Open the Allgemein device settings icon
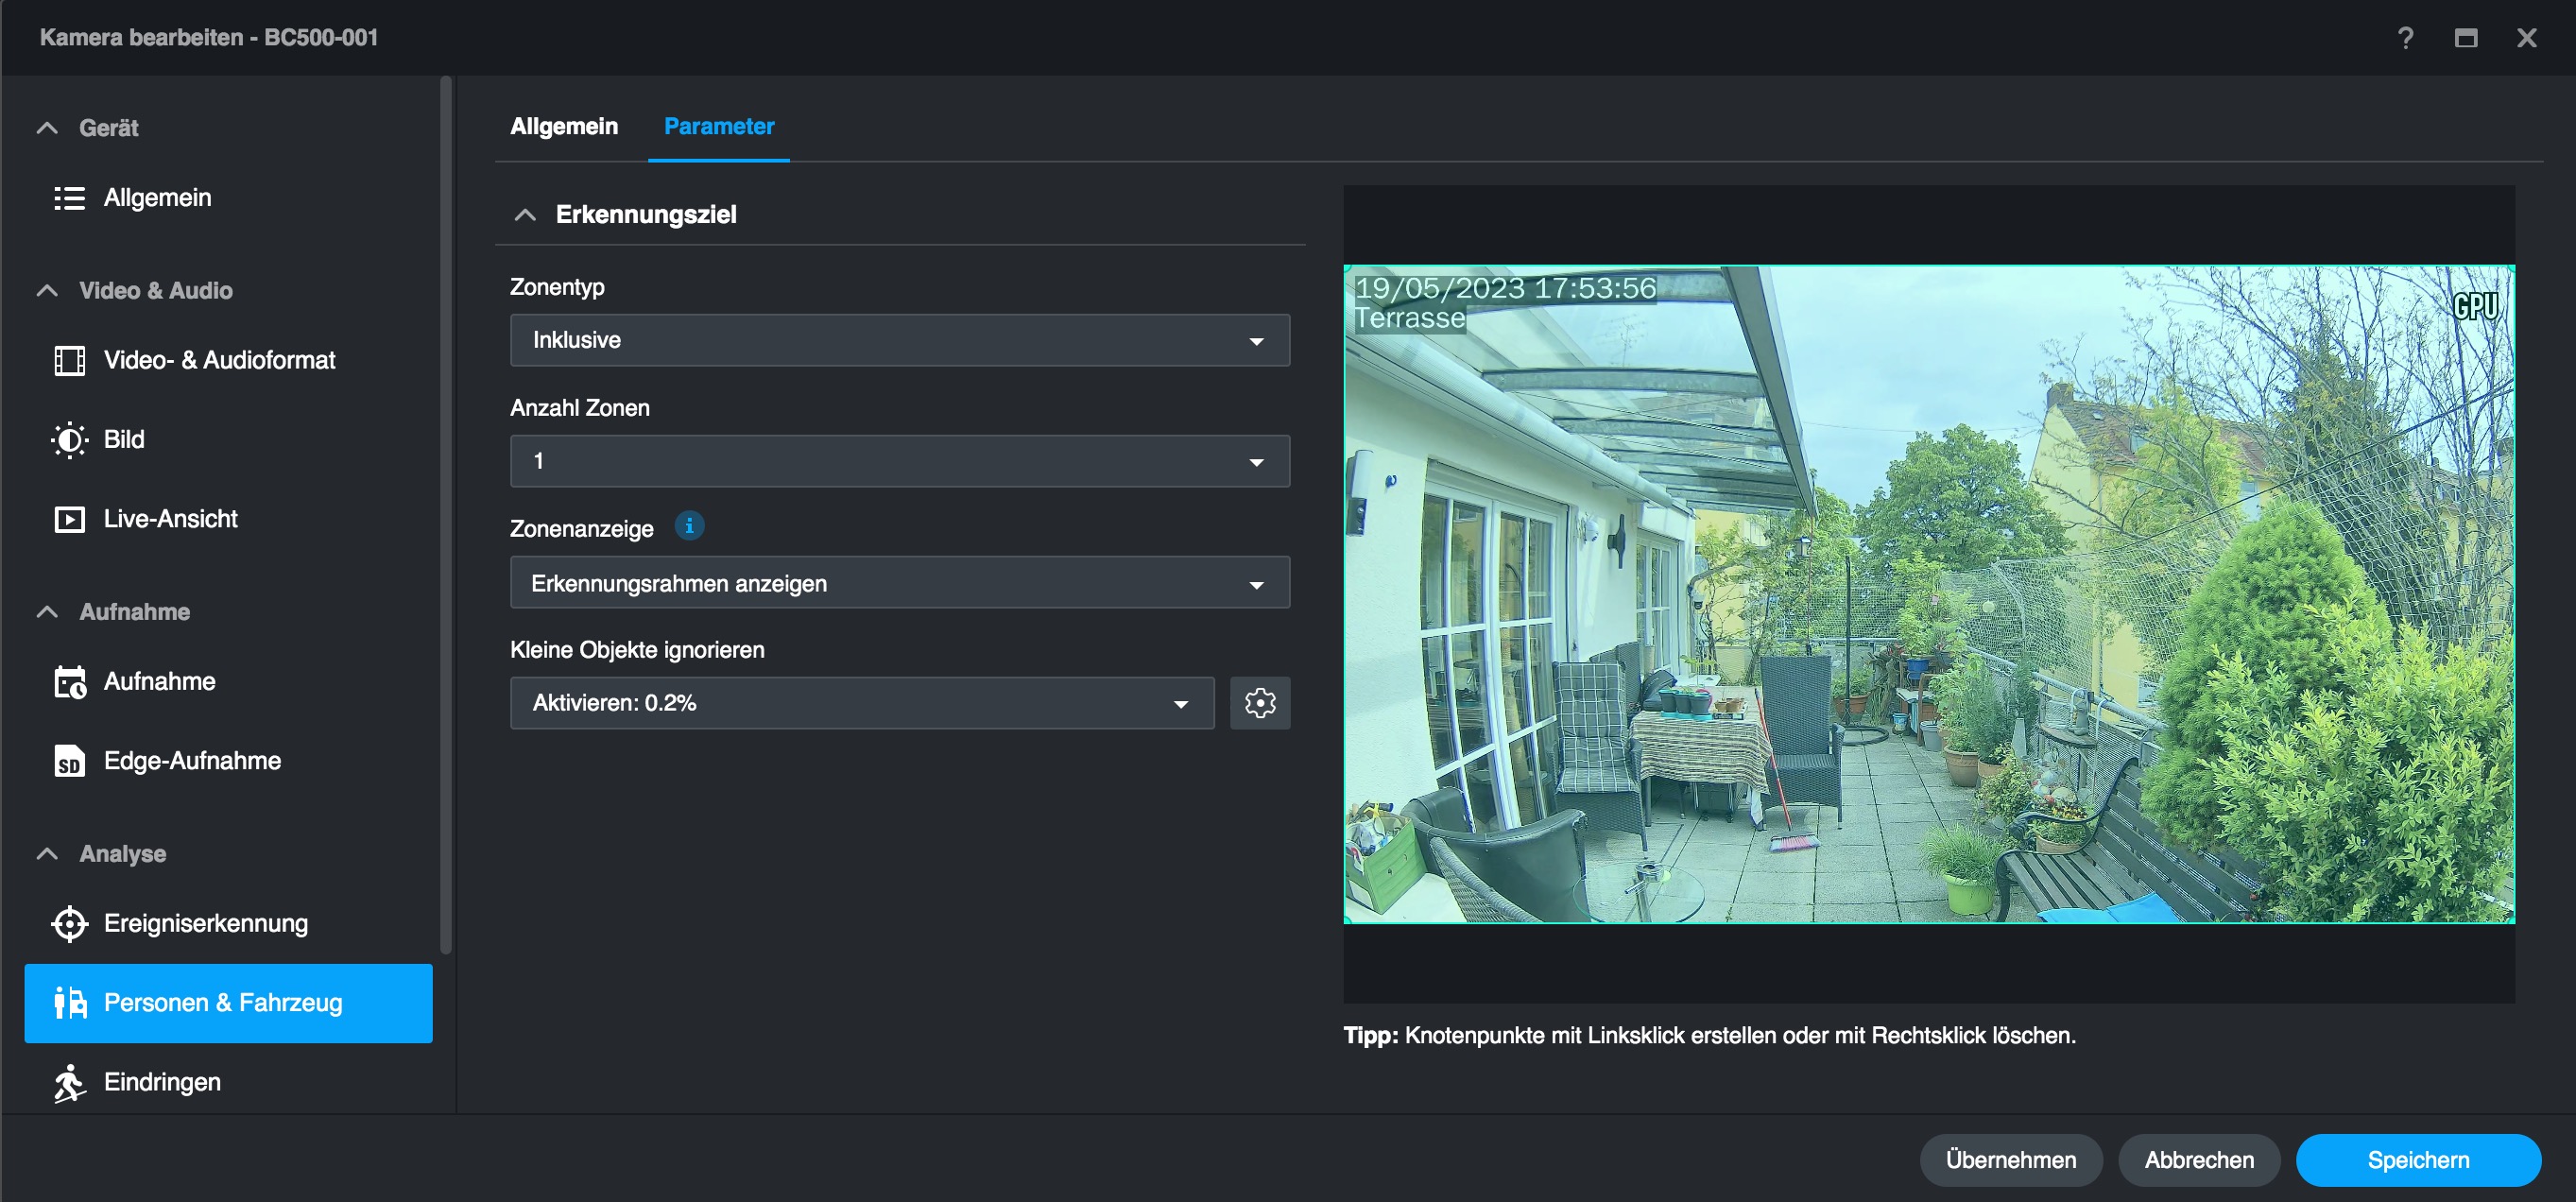2576x1202 pixels. [x=69, y=198]
